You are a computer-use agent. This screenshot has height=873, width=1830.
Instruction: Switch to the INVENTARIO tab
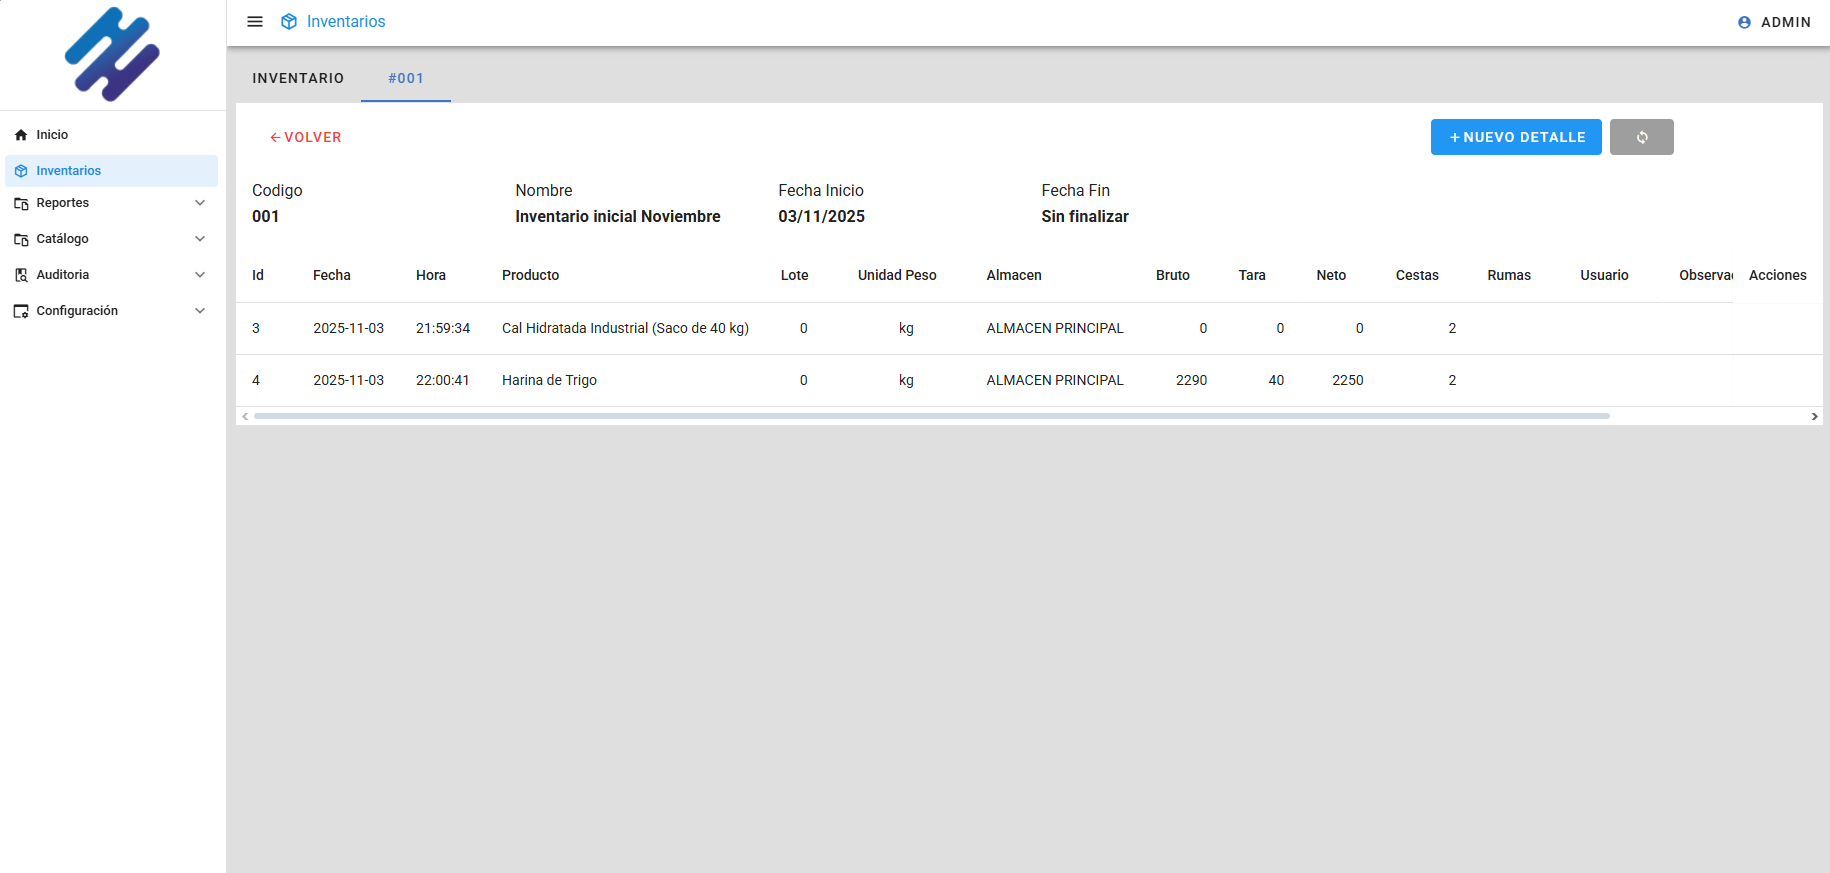[x=298, y=78]
